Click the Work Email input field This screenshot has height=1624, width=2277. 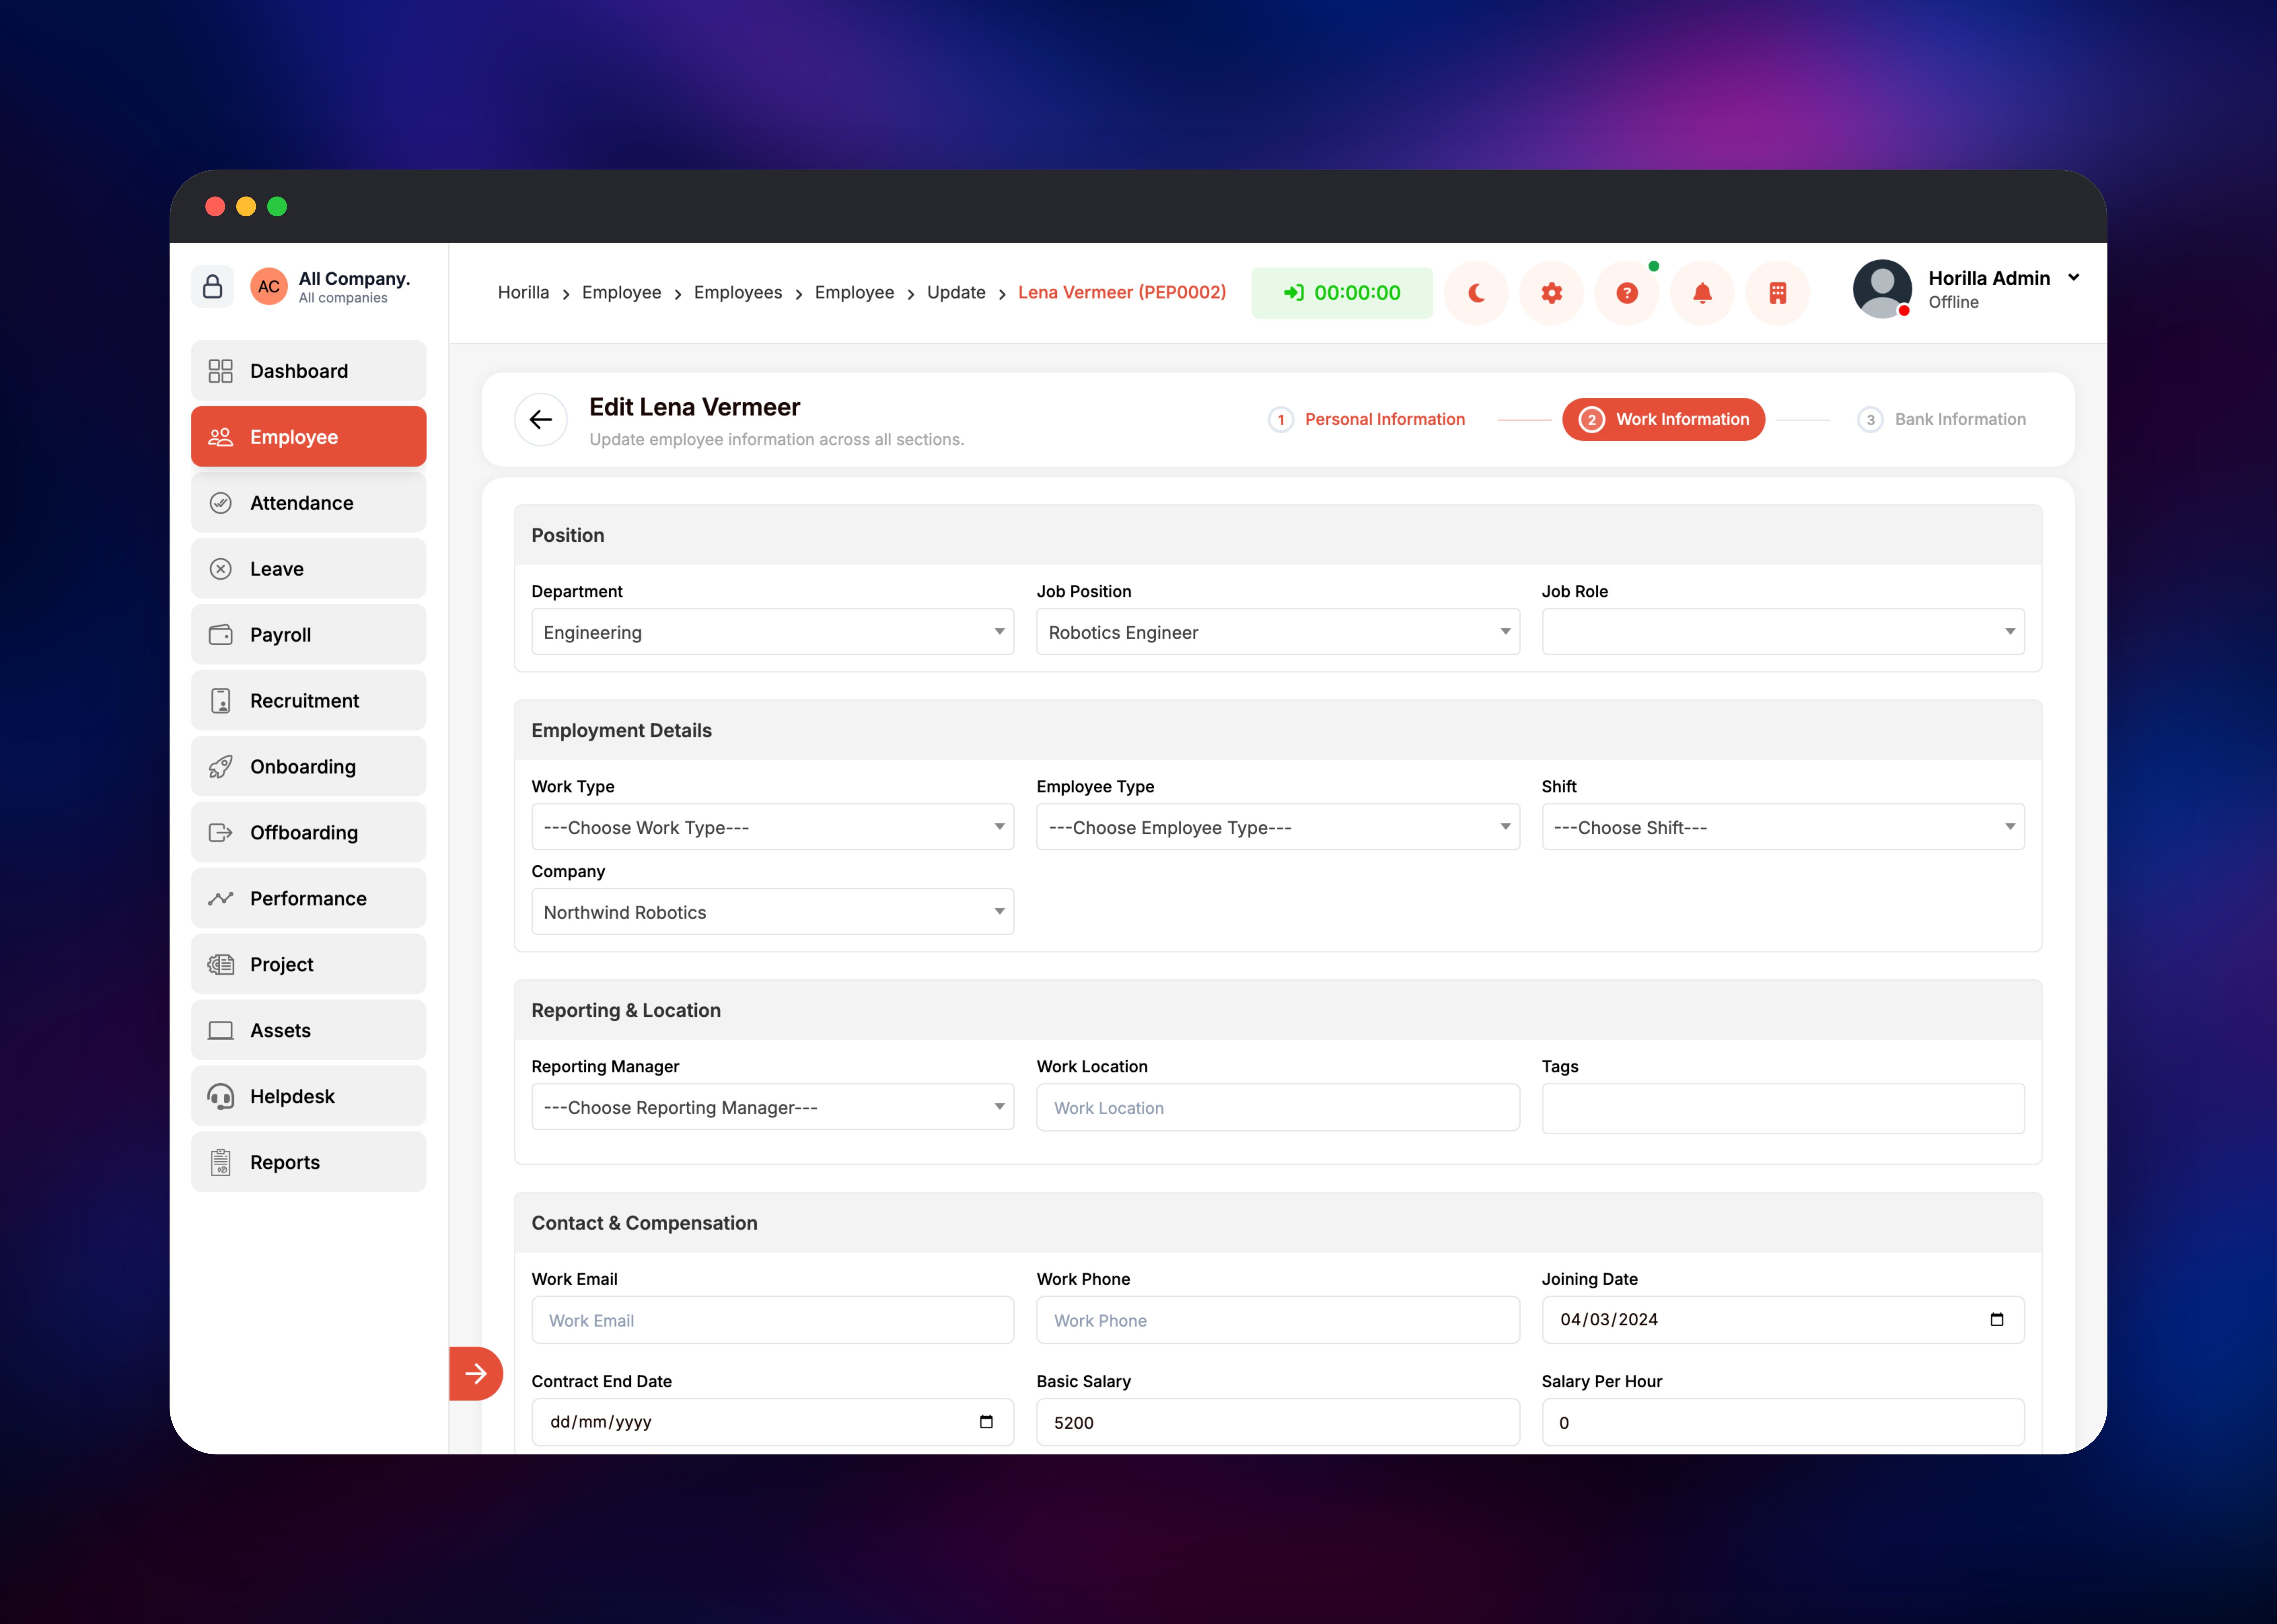pos(773,1320)
